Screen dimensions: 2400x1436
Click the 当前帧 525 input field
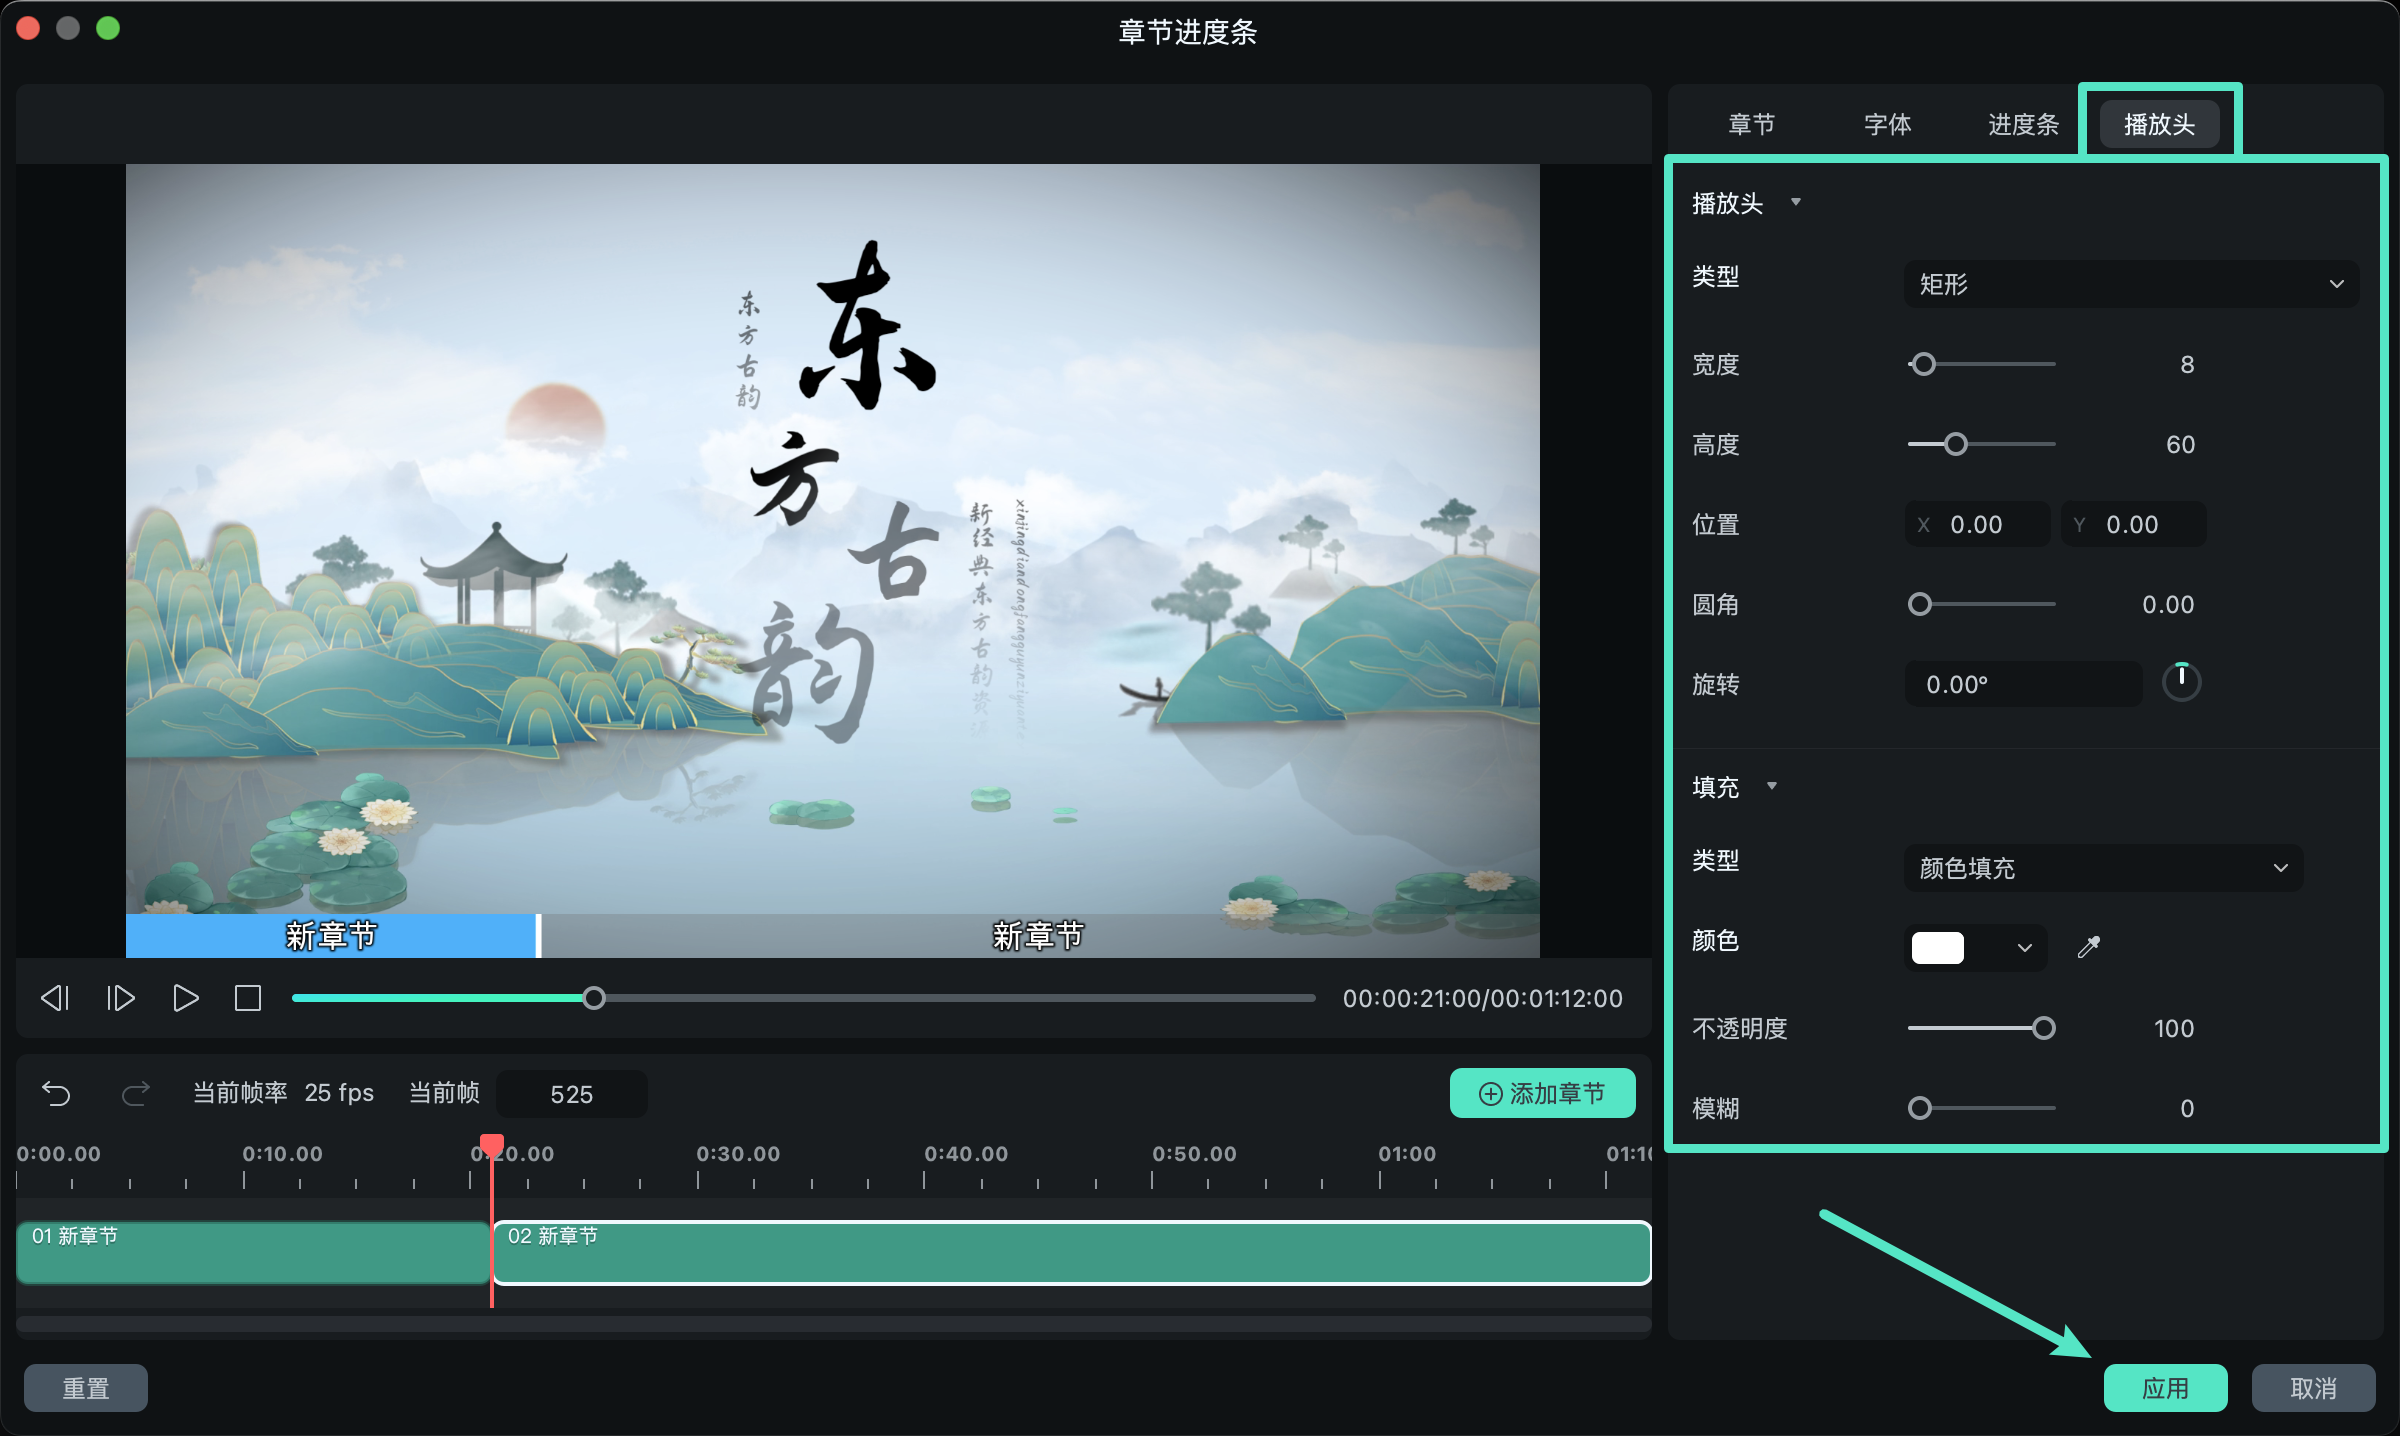572,1094
